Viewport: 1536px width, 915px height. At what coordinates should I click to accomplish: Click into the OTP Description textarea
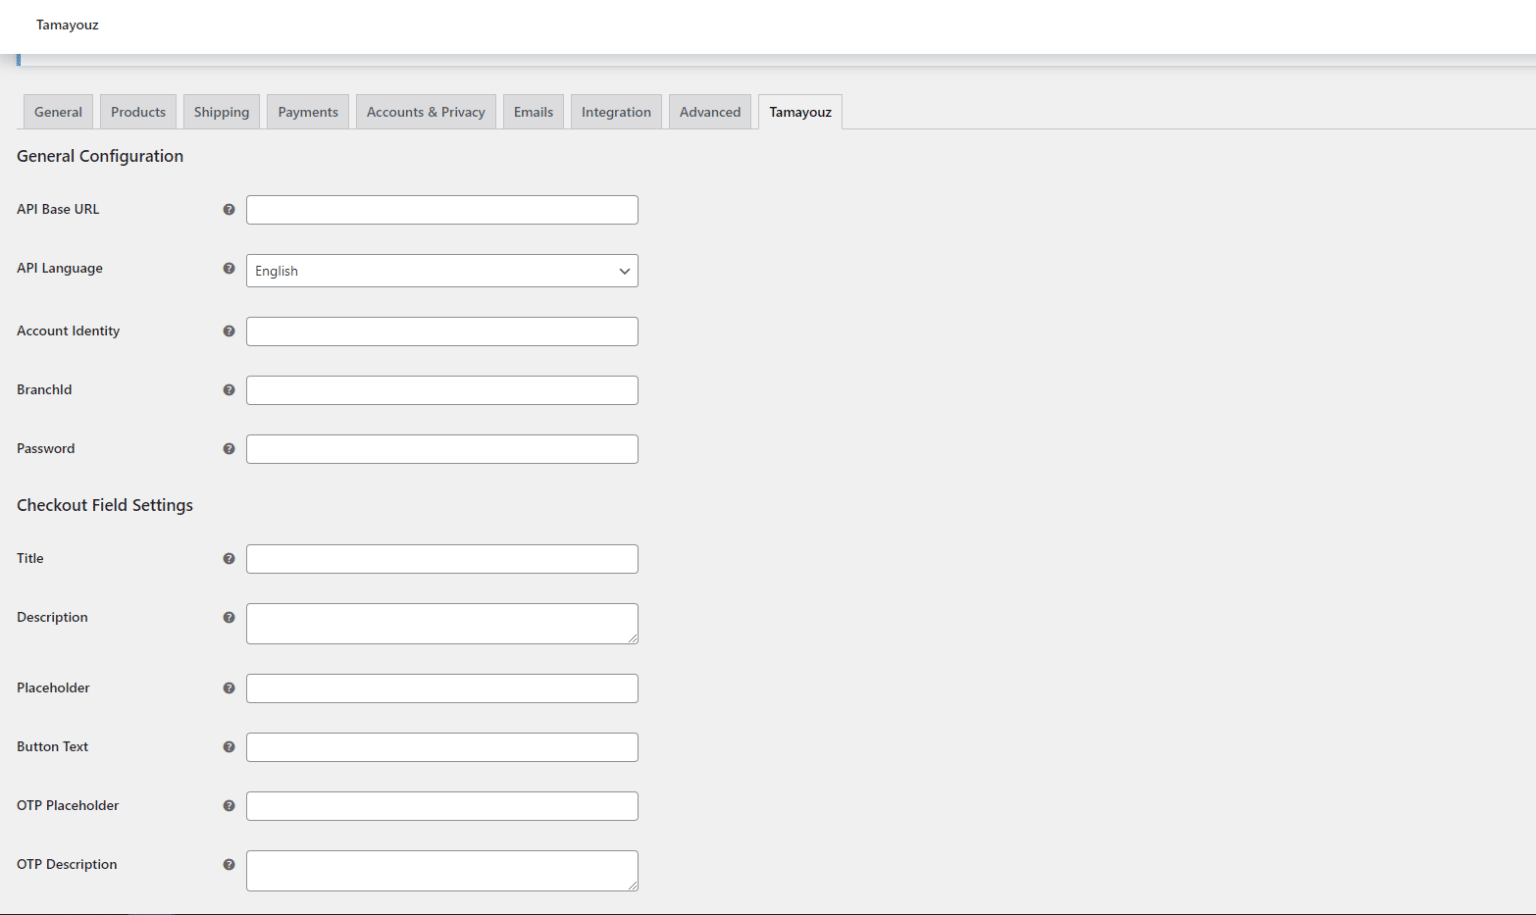(442, 871)
